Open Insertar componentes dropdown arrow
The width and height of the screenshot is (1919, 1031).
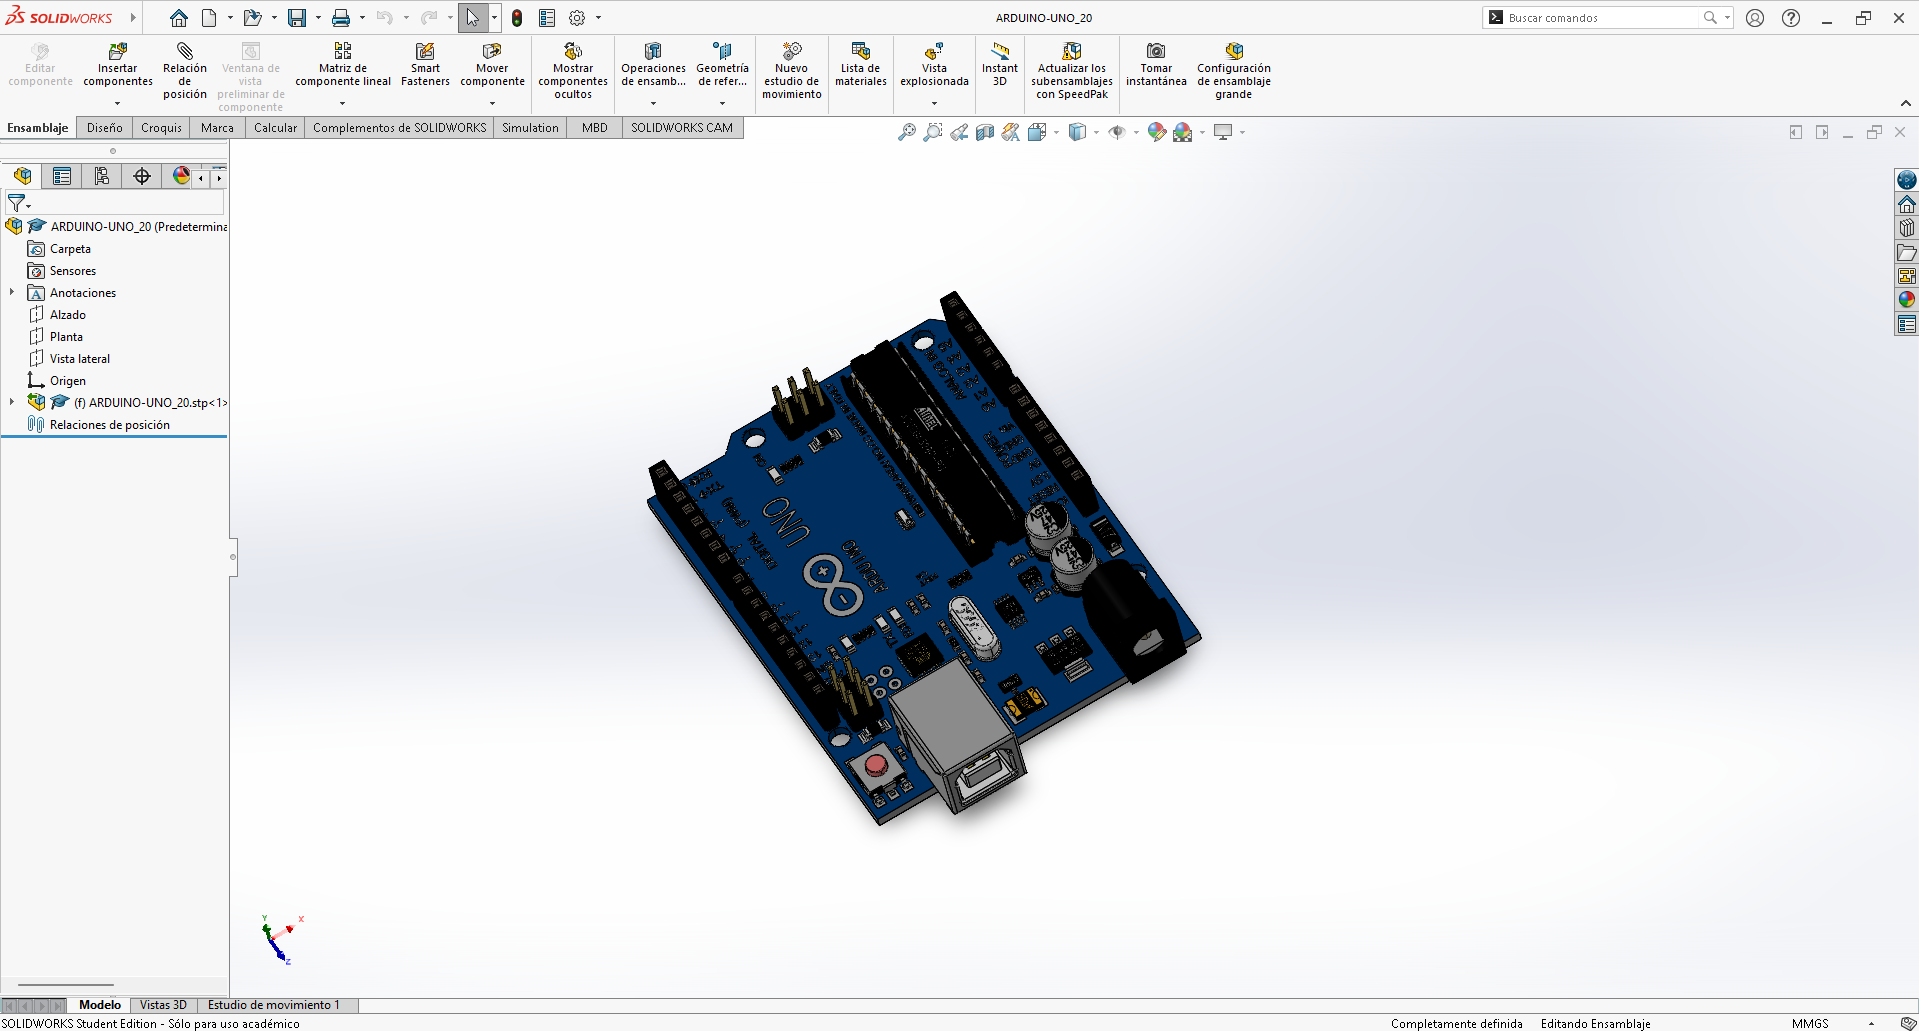118,103
